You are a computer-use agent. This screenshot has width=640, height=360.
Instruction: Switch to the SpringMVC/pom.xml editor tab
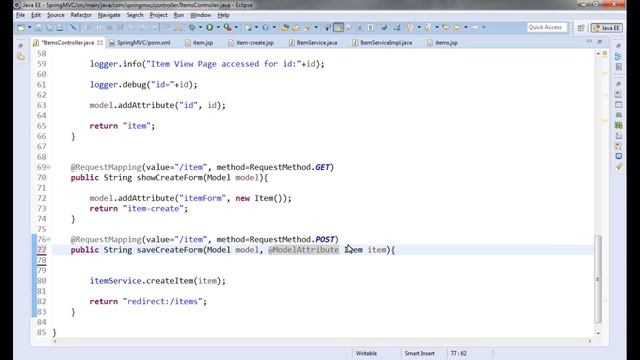point(140,42)
